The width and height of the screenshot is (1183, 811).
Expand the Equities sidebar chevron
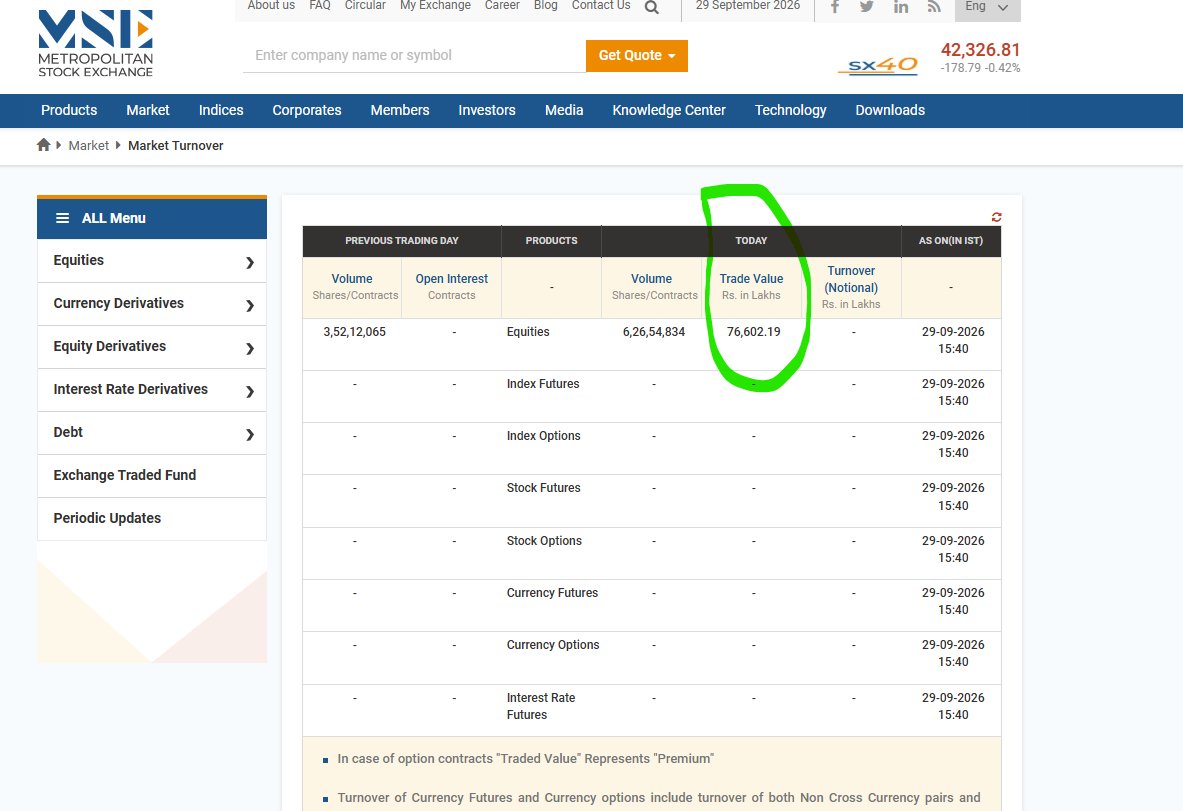(250, 263)
